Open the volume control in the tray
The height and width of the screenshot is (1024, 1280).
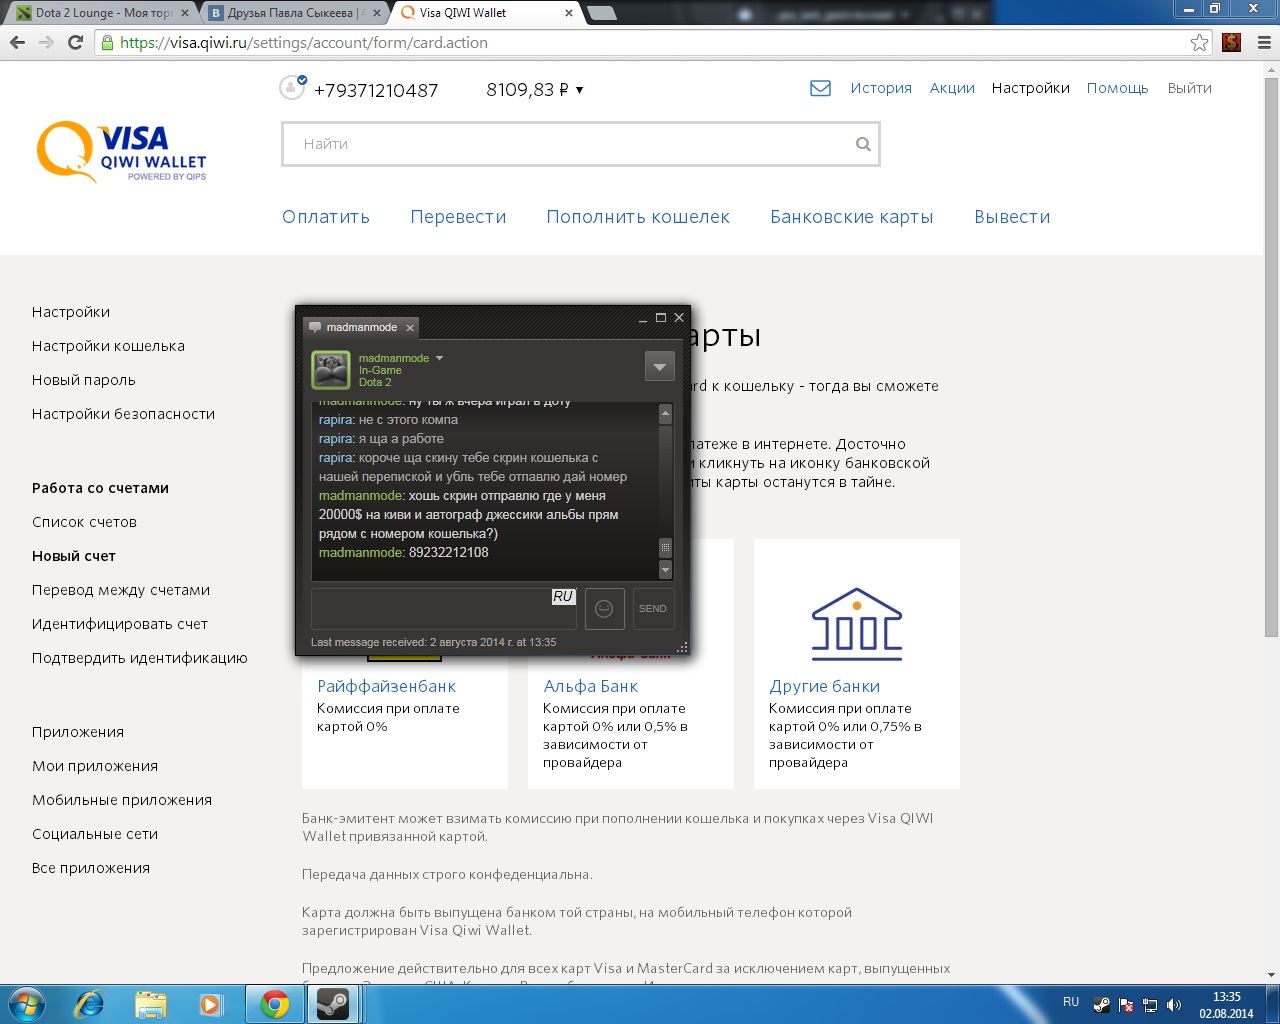coord(1174,1005)
